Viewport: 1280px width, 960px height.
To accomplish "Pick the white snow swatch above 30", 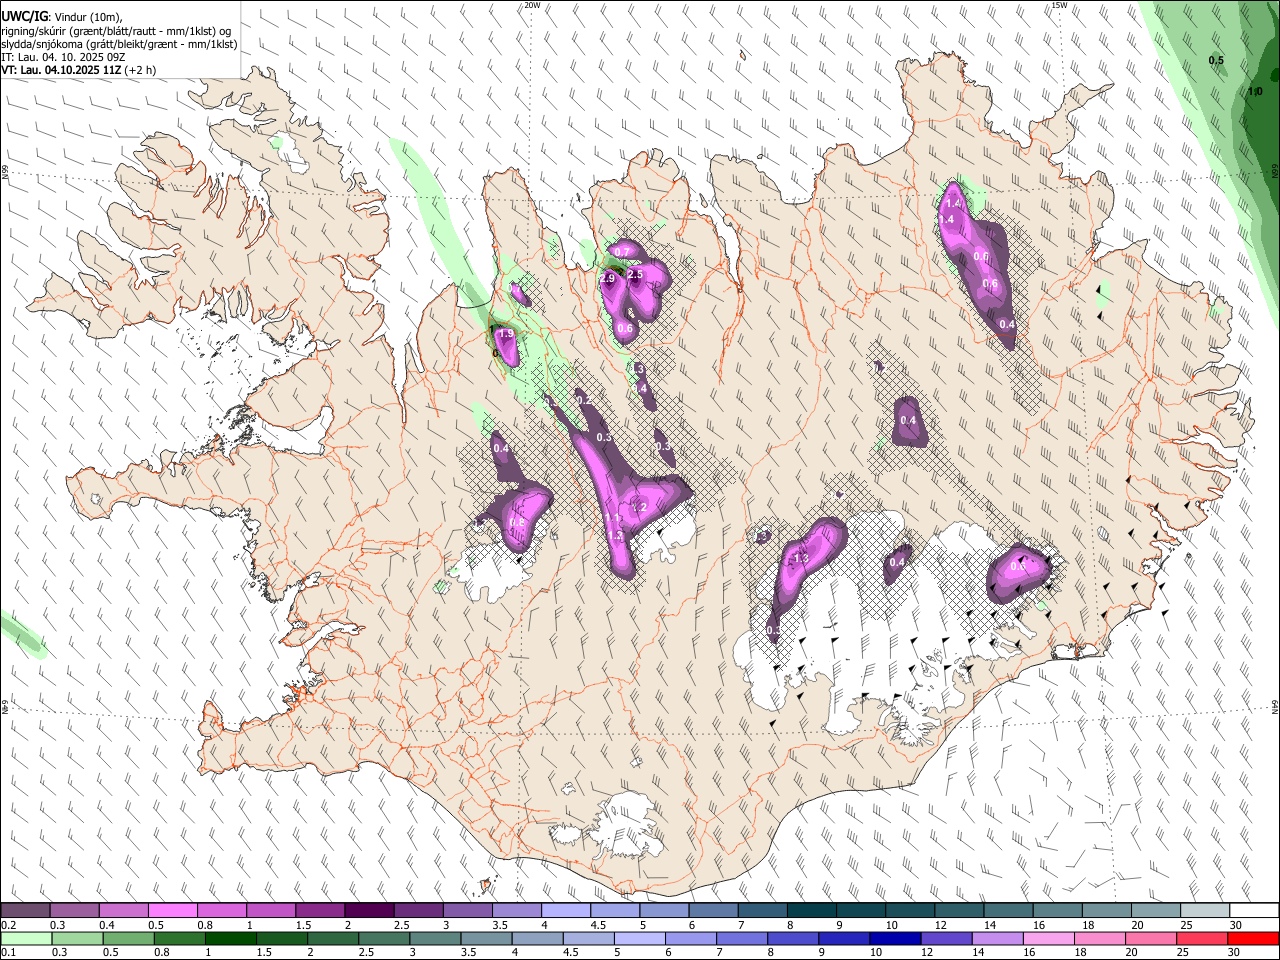I will (1254, 910).
